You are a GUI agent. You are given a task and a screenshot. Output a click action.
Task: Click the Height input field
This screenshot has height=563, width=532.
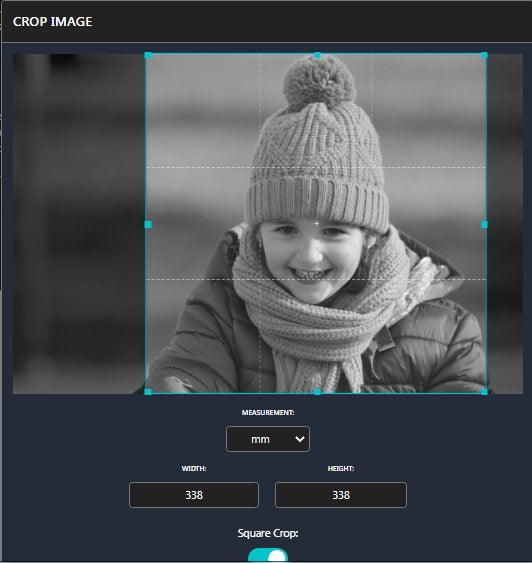(x=341, y=495)
